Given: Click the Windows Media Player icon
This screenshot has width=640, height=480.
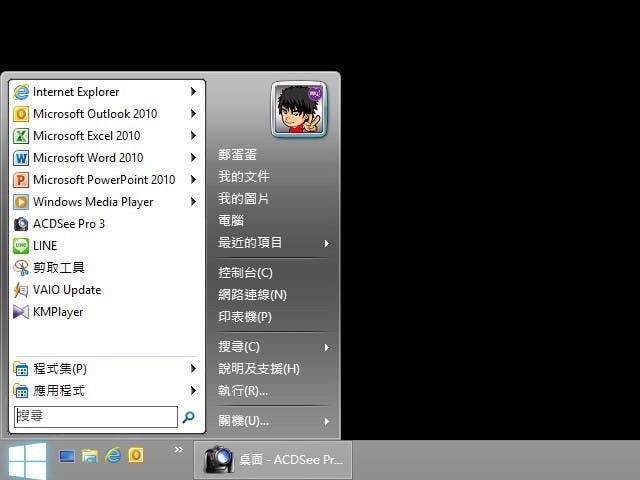Looking at the screenshot, I should (21, 202).
